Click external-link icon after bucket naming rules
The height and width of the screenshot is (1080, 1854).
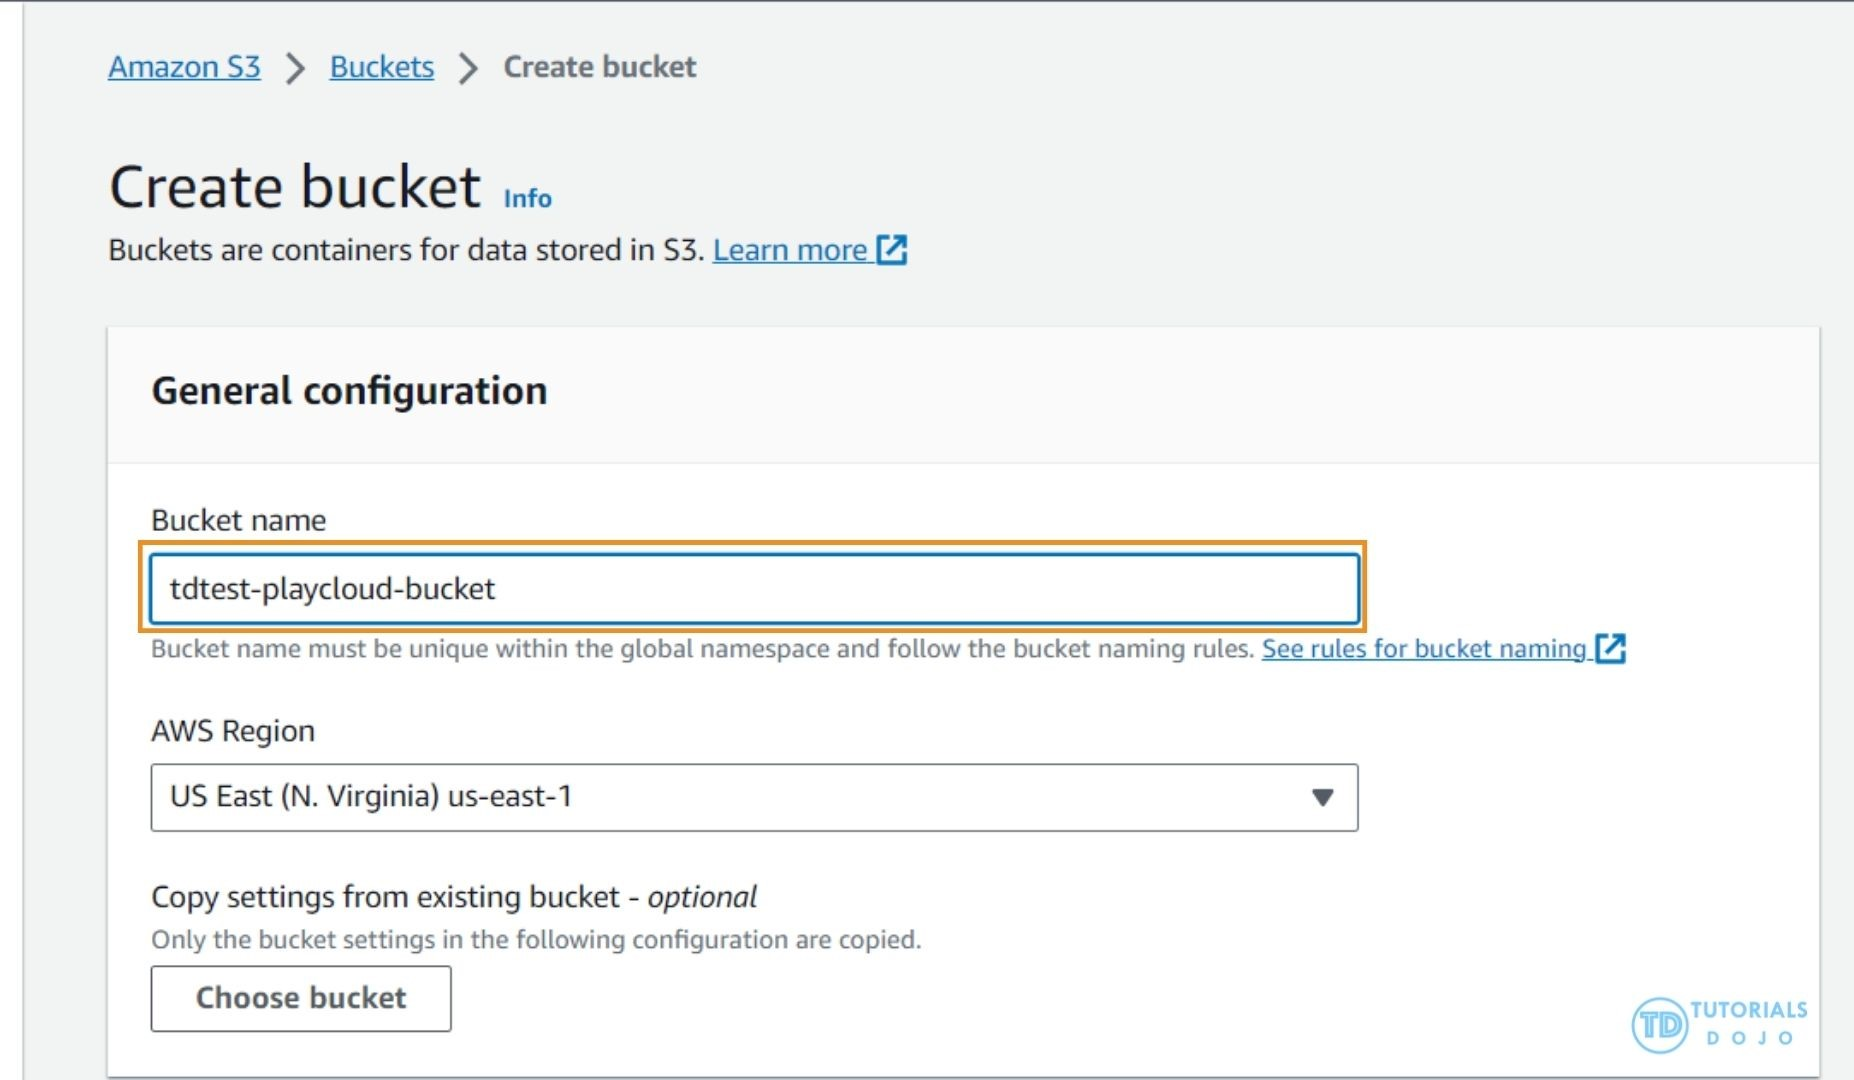1610,649
